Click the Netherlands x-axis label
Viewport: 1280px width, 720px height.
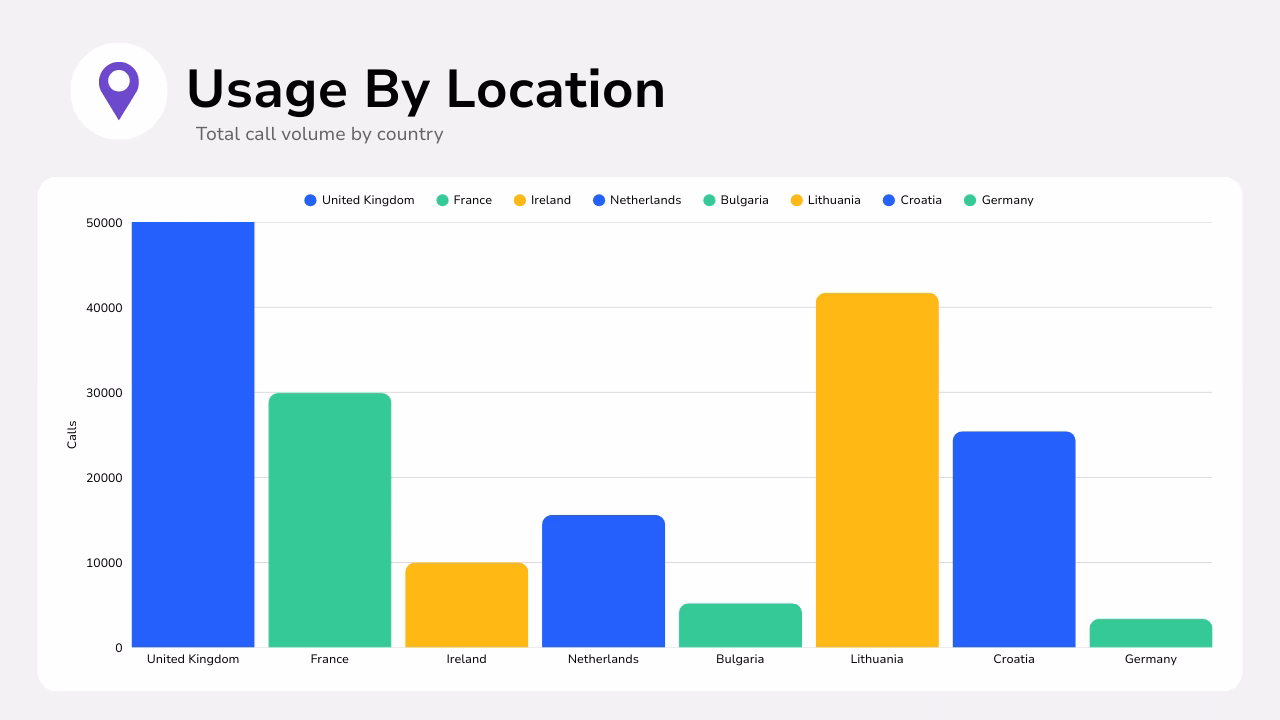point(603,659)
